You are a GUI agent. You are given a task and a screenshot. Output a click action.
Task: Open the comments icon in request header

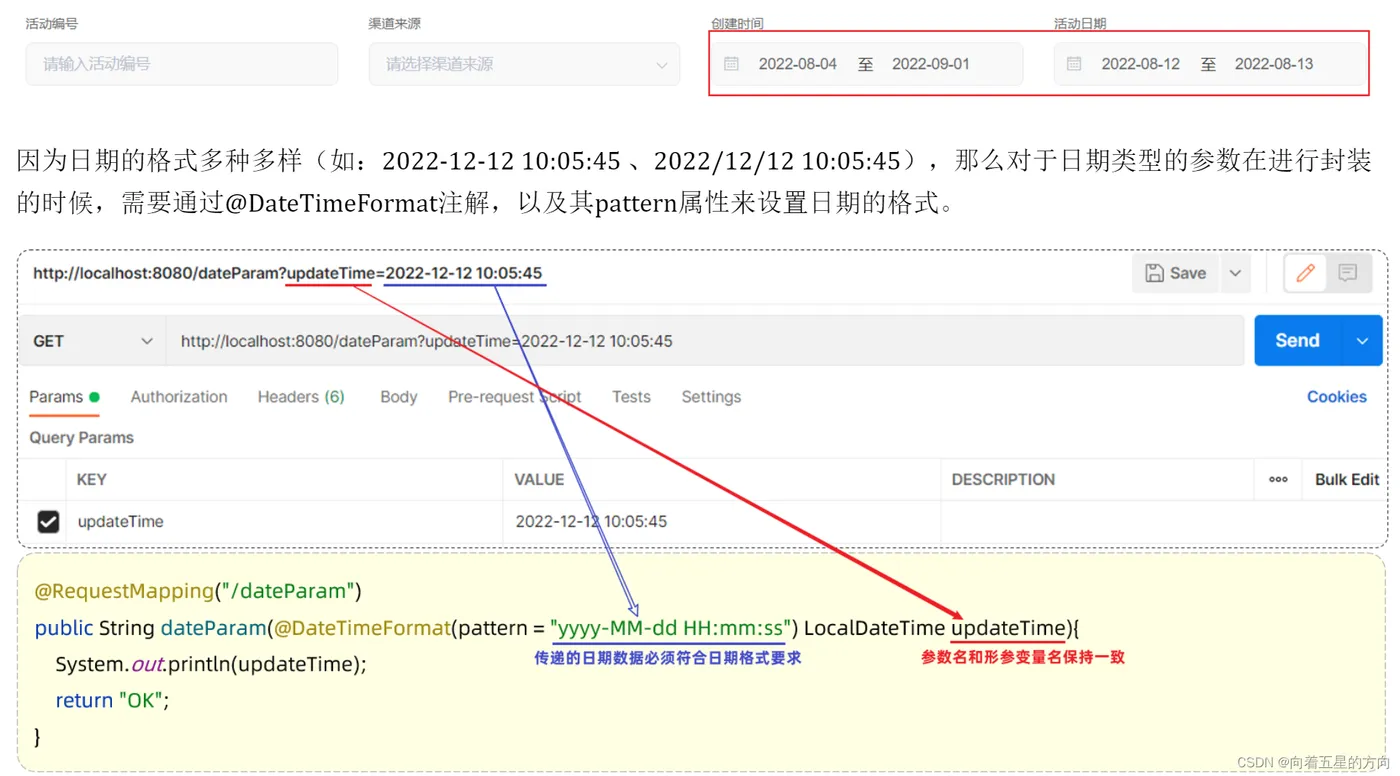click(x=1348, y=273)
